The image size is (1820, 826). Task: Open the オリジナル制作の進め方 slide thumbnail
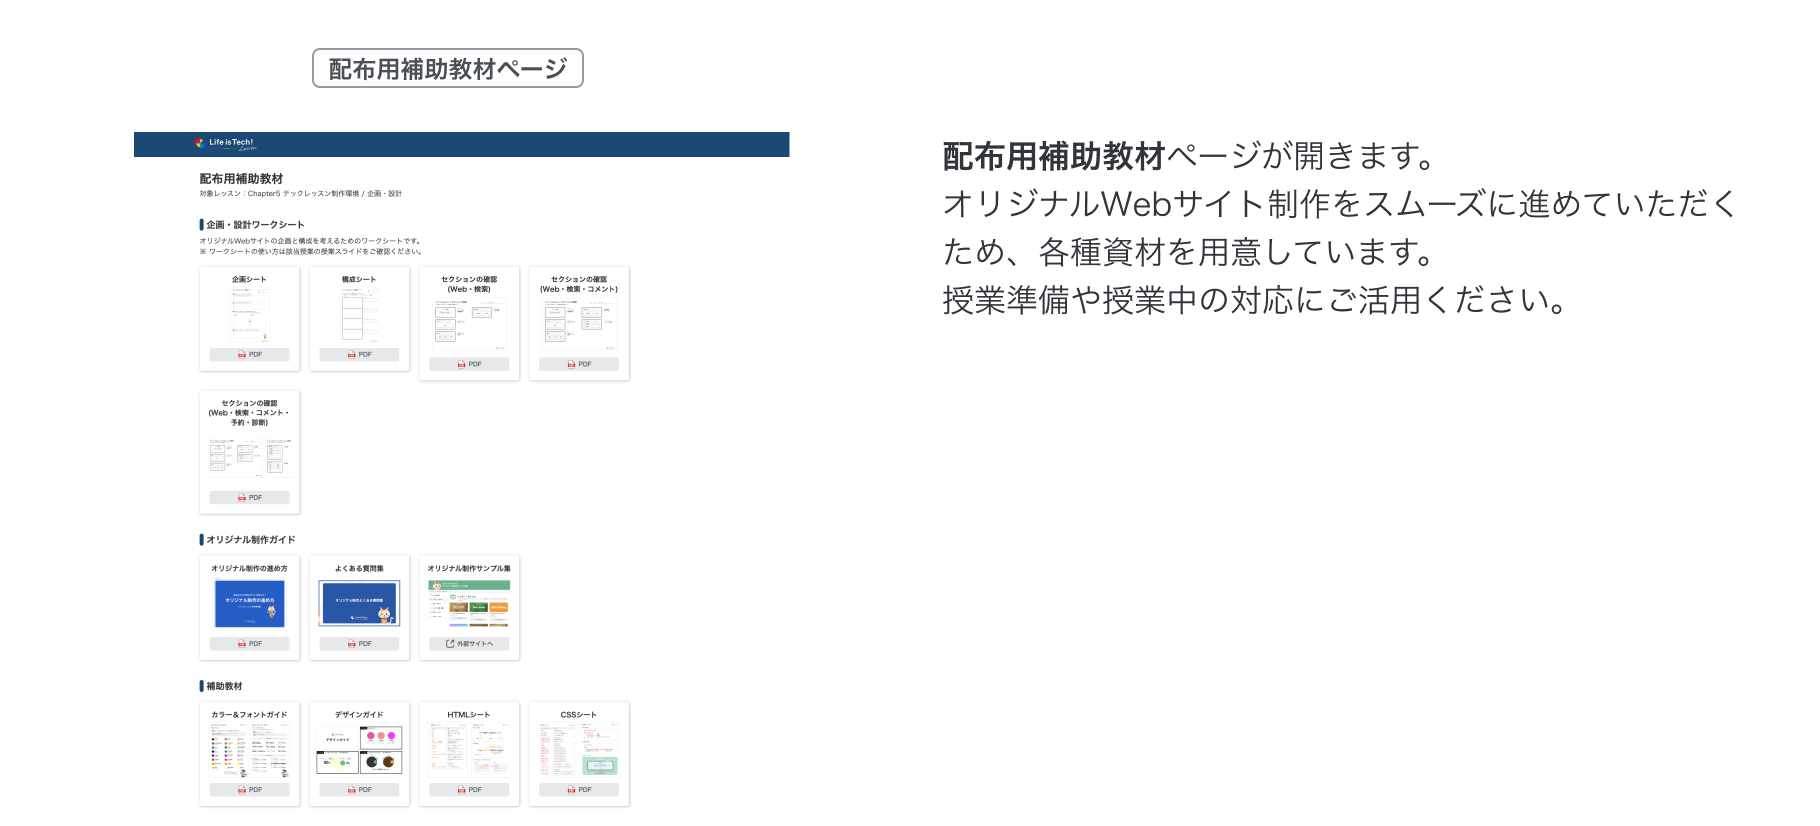tap(249, 603)
